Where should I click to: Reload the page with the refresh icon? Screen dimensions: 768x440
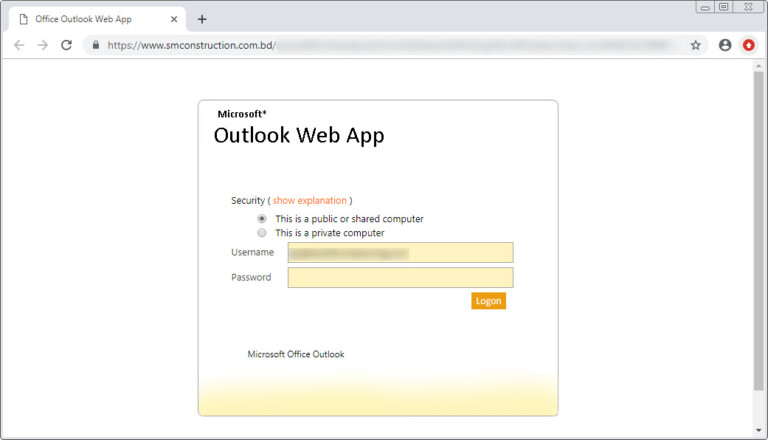[67, 45]
